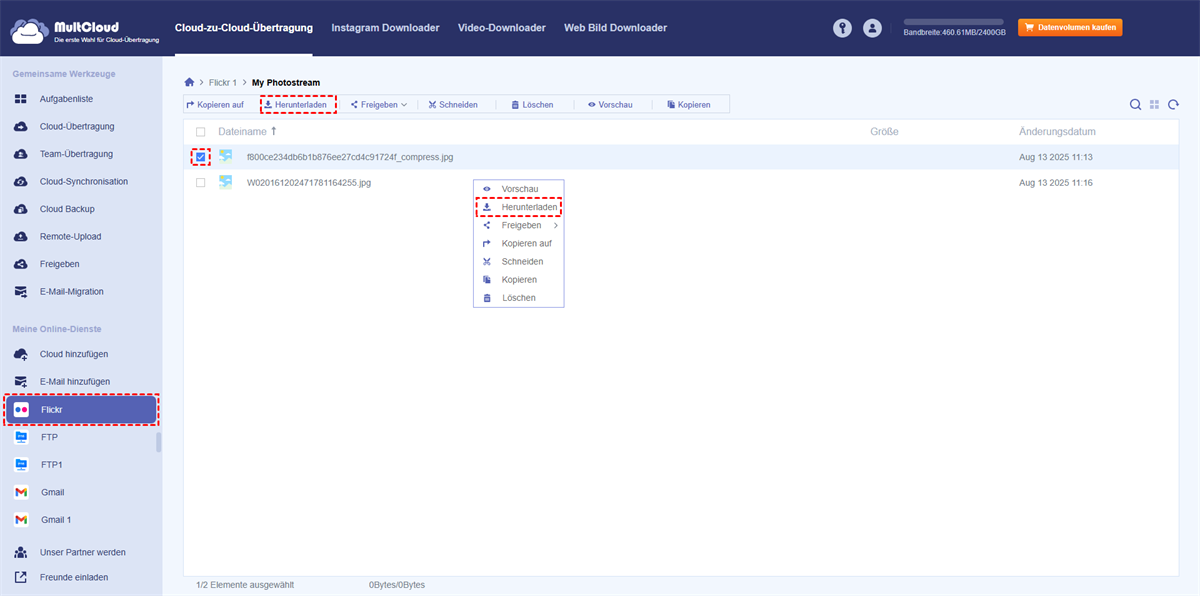Switch to grid view icon
Screen dimensions: 1200x596
1154,104
